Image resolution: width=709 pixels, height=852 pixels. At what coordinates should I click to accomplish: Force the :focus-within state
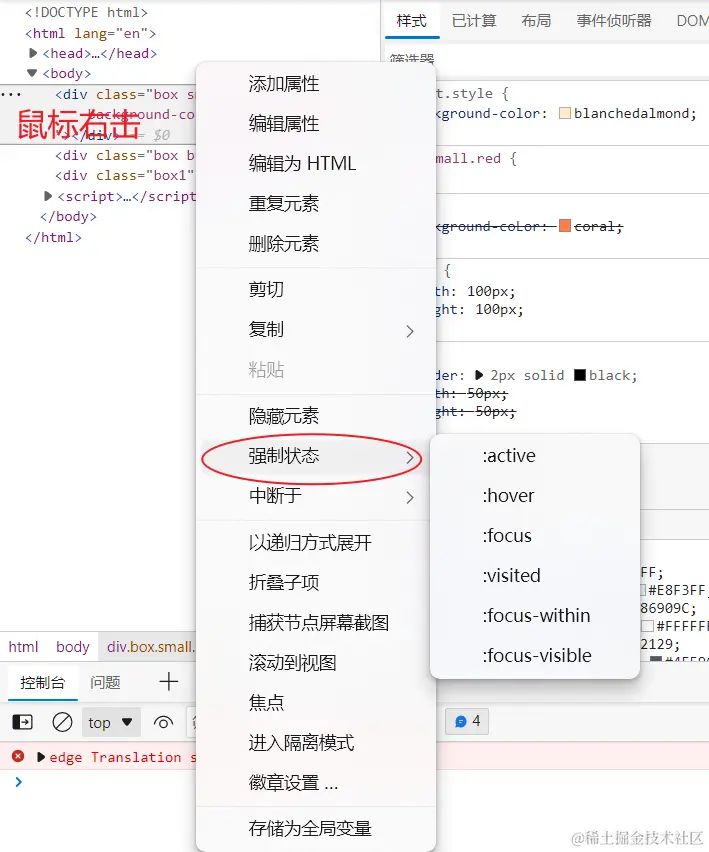[x=536, y=616]
